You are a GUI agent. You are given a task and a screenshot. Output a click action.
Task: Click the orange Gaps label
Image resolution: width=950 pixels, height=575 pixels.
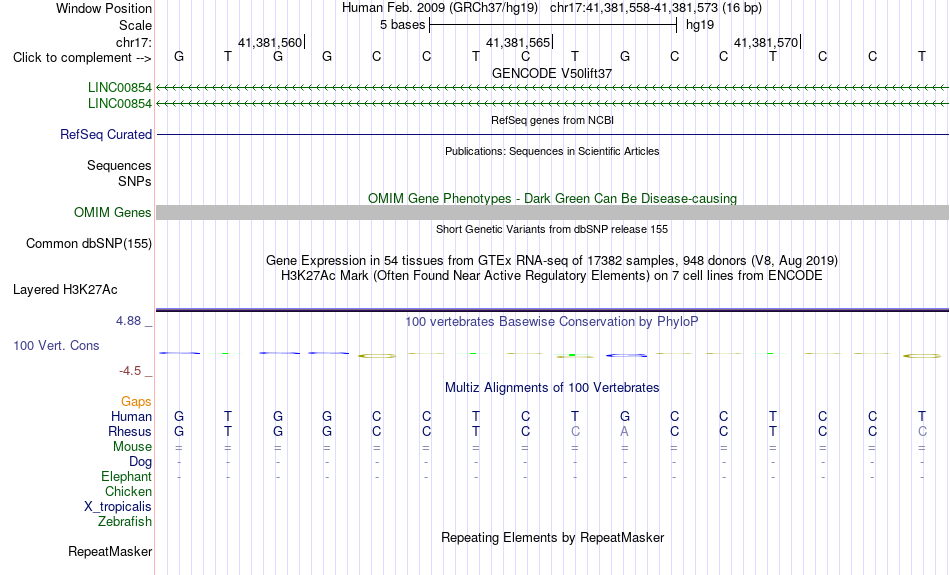[136, 402]
